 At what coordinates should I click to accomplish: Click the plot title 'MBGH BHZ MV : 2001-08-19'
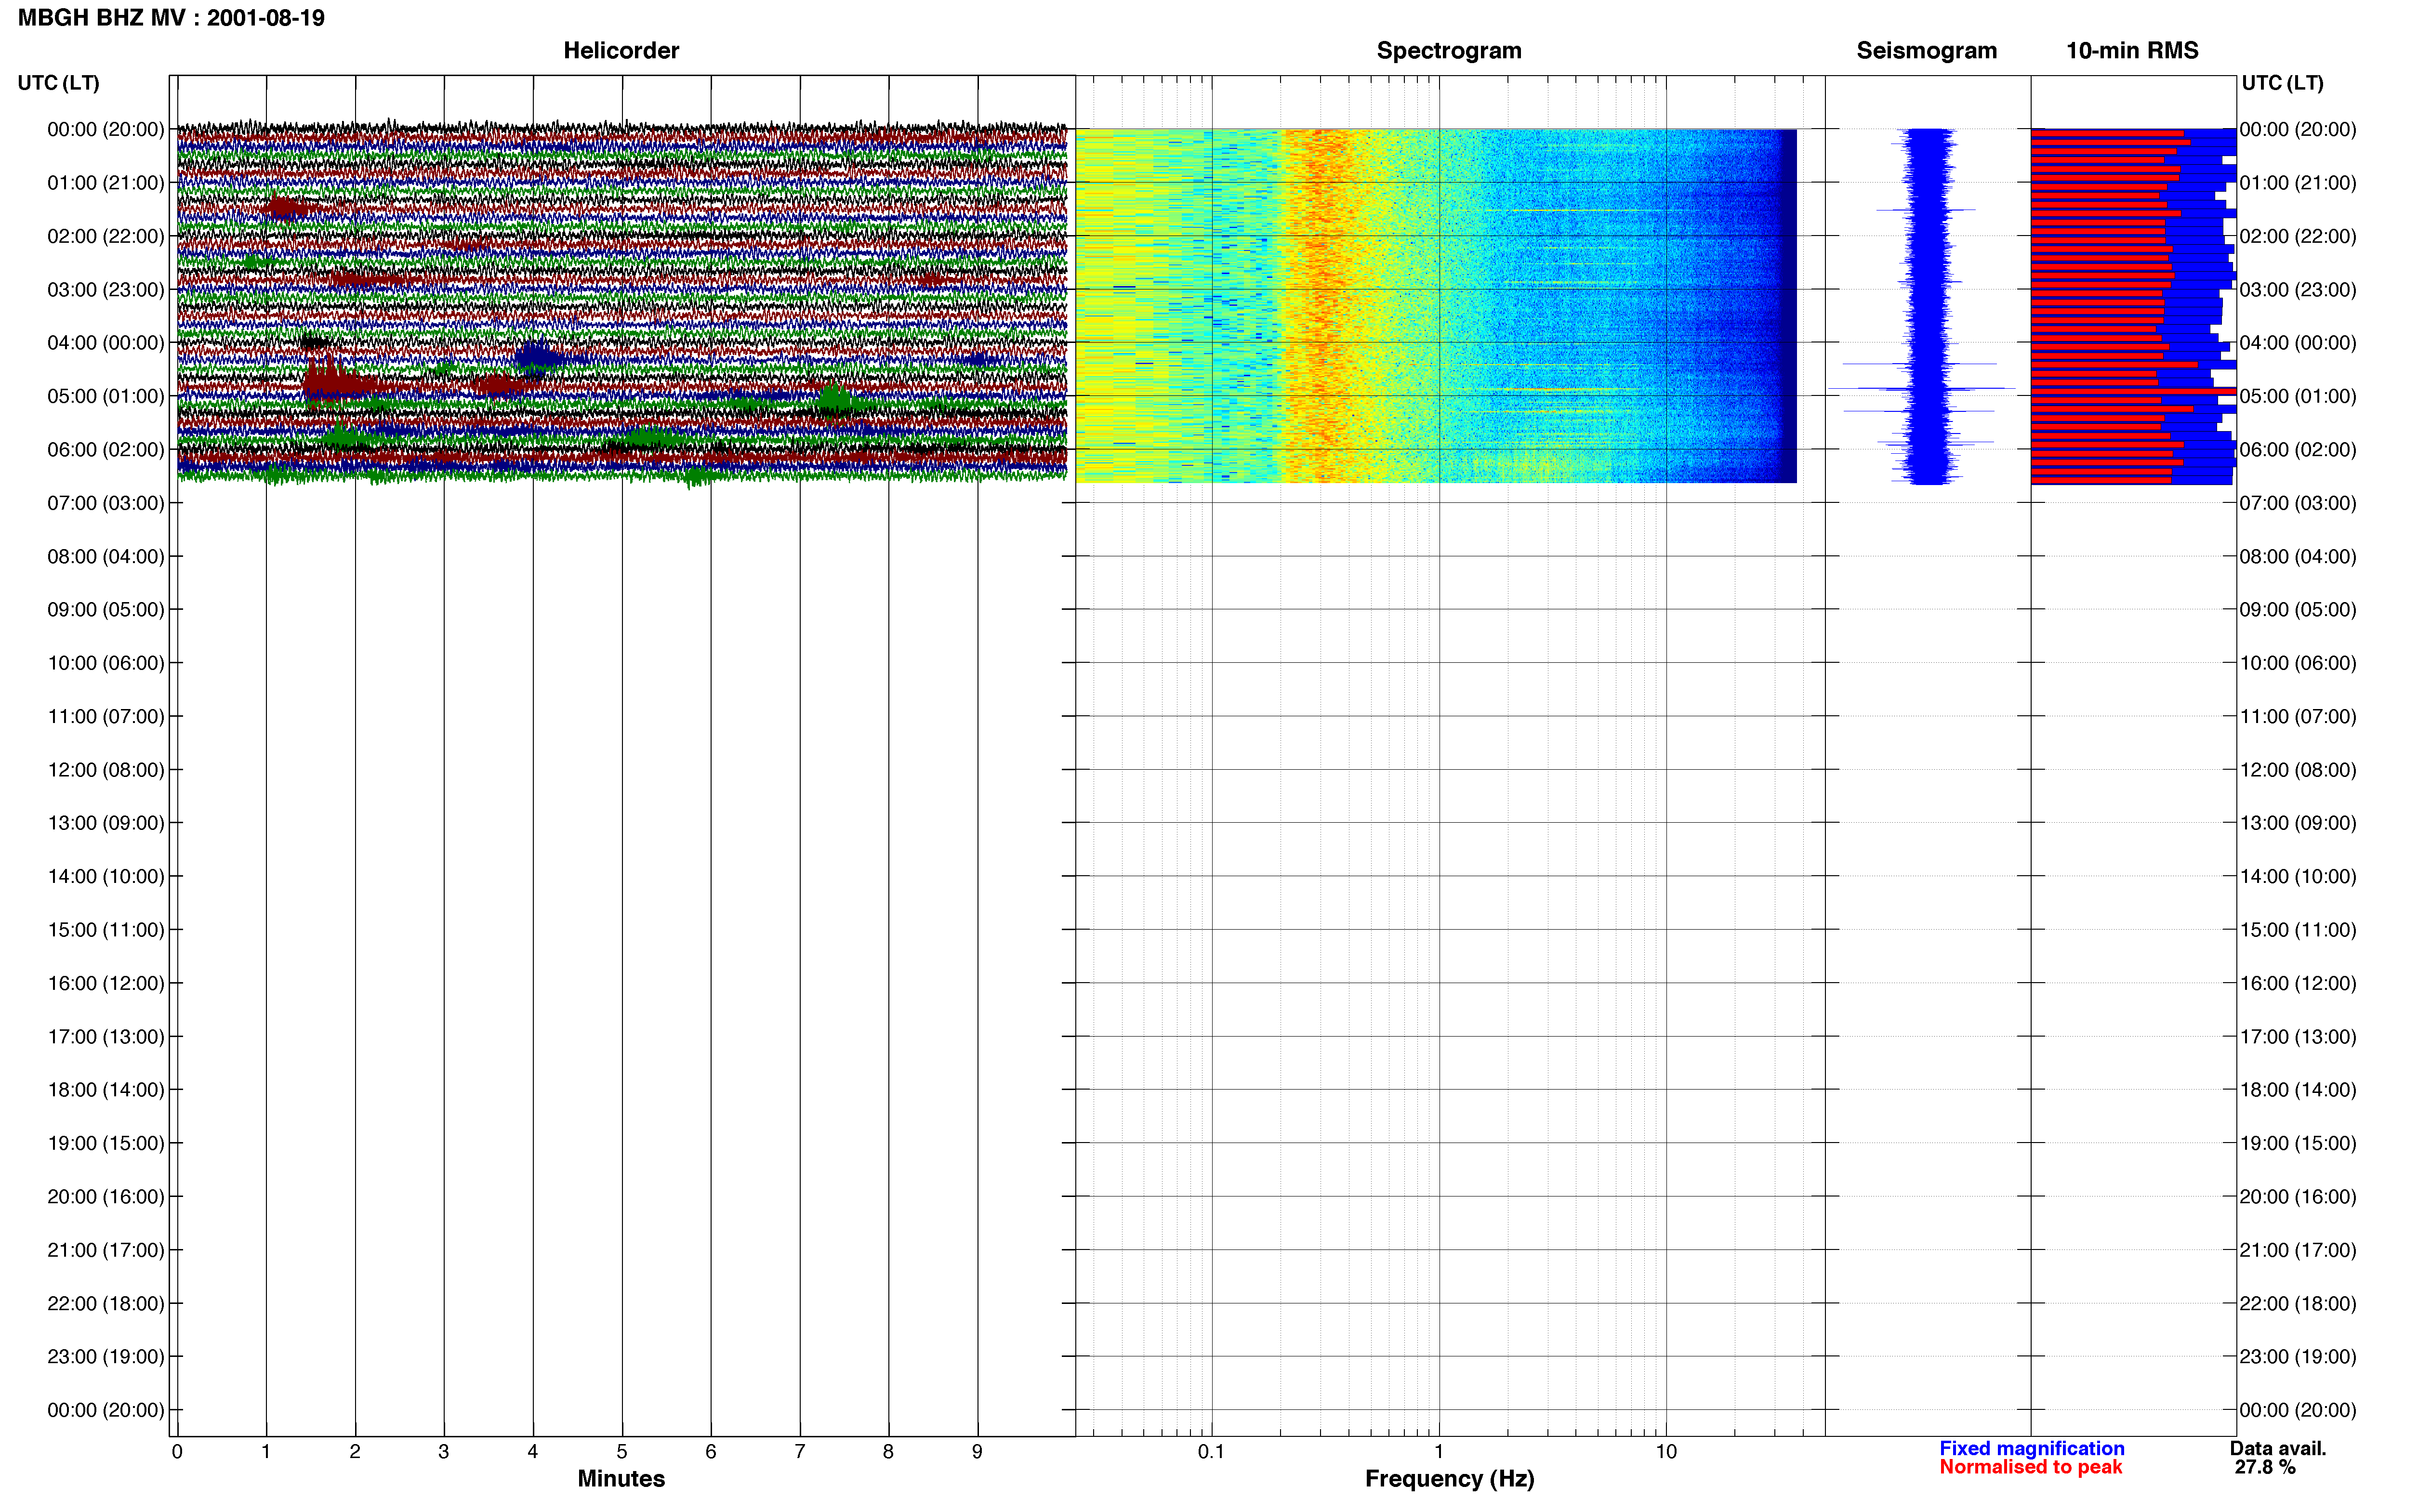(171, 18)
